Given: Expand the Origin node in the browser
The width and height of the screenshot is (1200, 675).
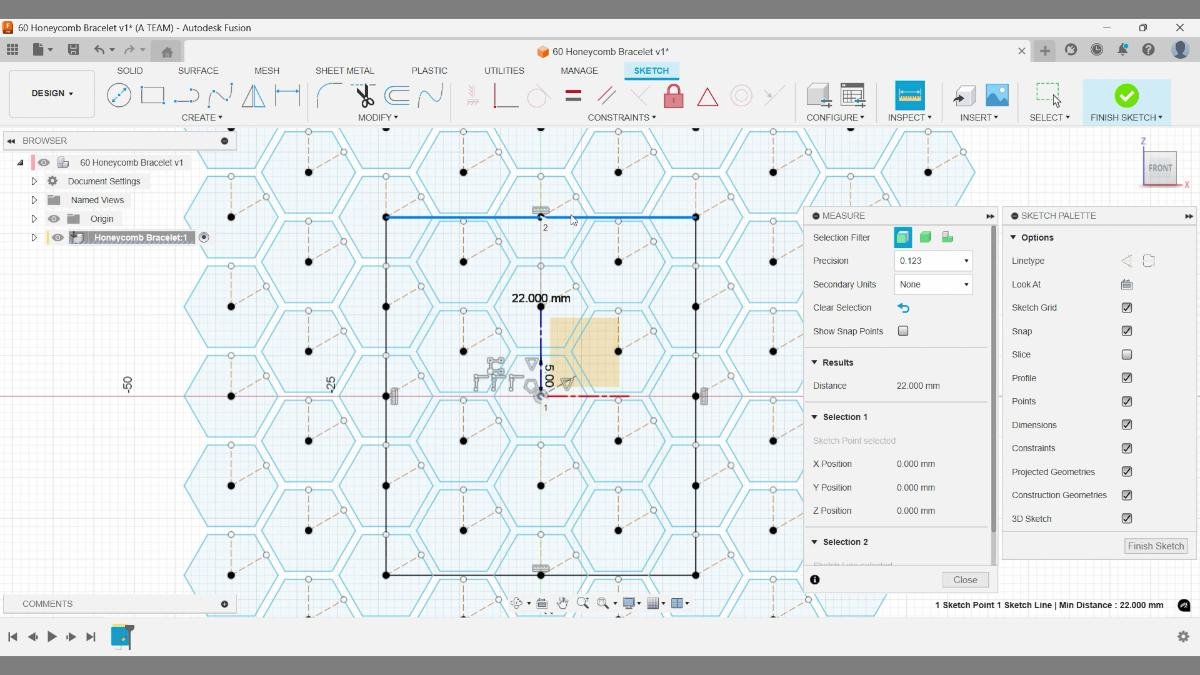Looking at the screenshot, I should point(34,218).
